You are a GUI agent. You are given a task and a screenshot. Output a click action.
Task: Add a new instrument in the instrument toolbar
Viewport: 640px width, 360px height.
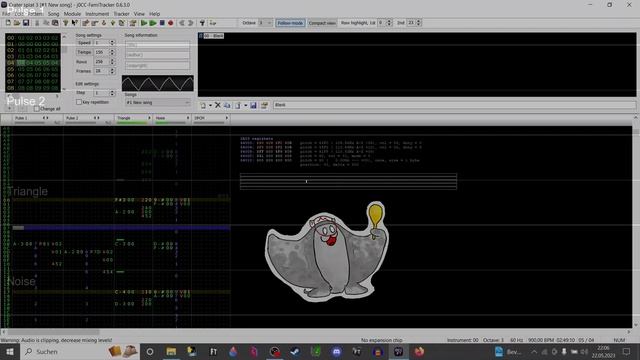[x=203, y=105]
